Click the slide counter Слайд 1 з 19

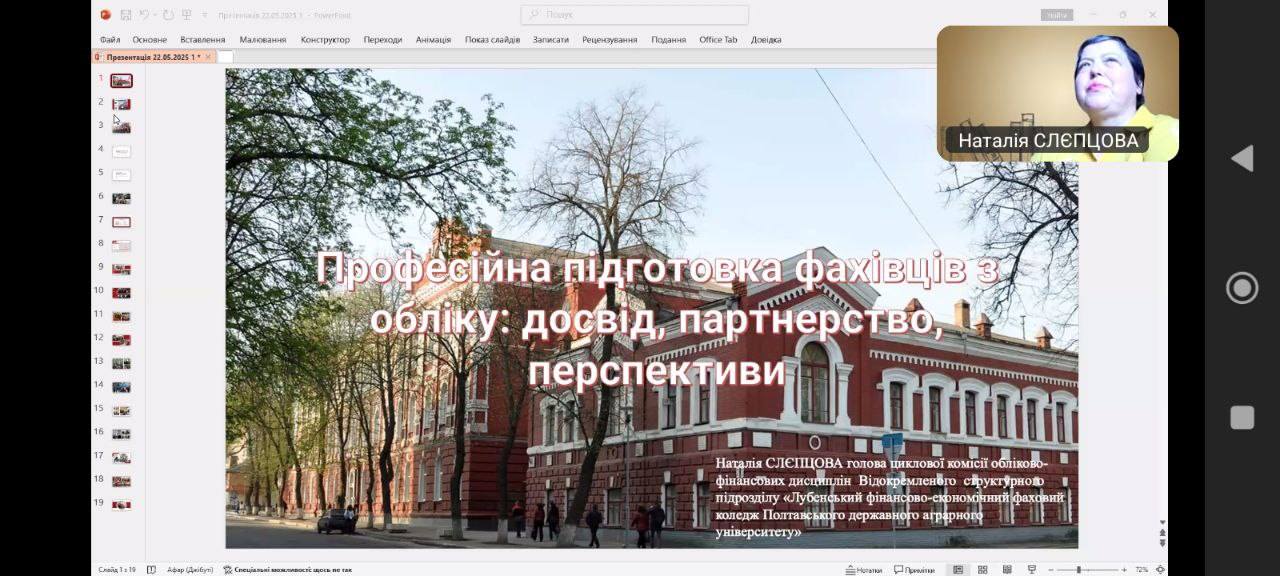117,570
